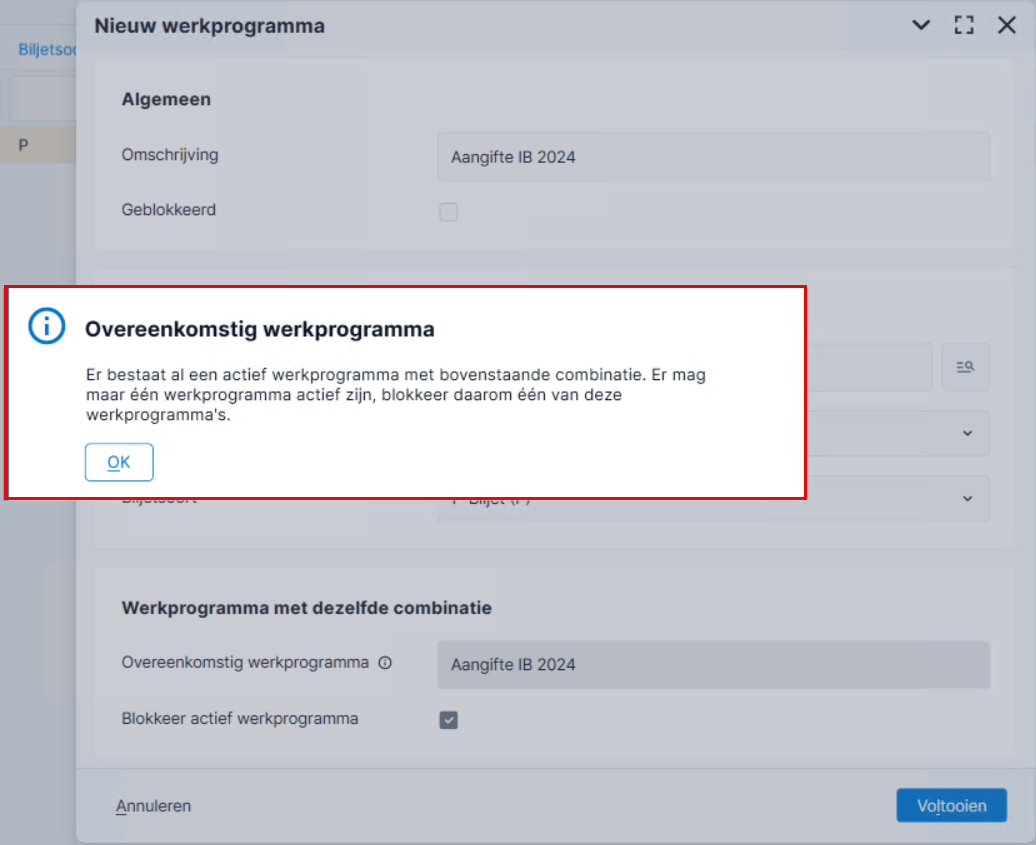Toggle fullscreen with the expand icon

point(964,25)
